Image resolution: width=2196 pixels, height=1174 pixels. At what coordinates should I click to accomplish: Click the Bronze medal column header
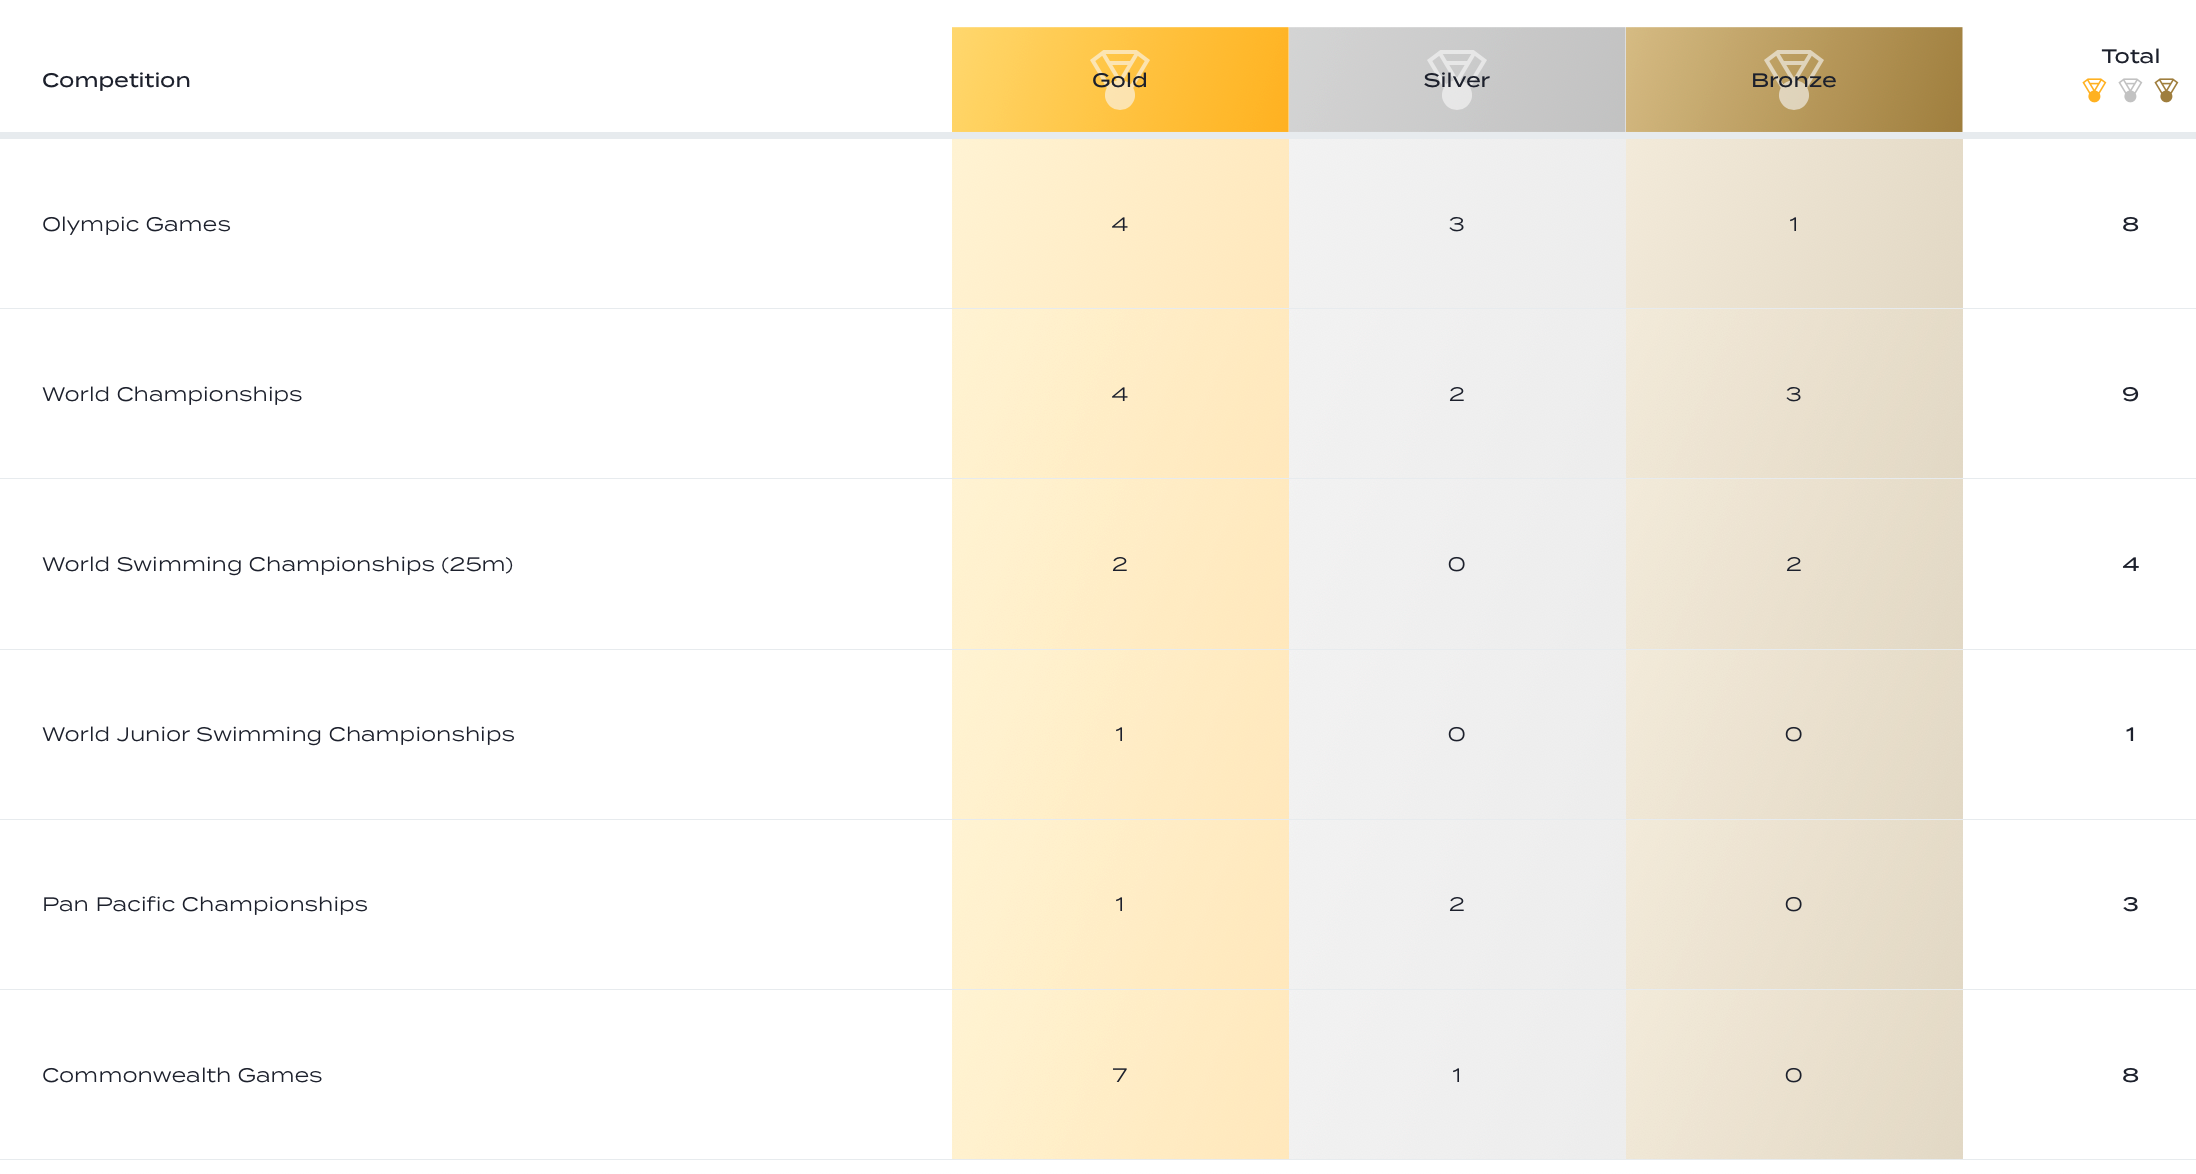pyautogui.click(x=1794, y=80)
